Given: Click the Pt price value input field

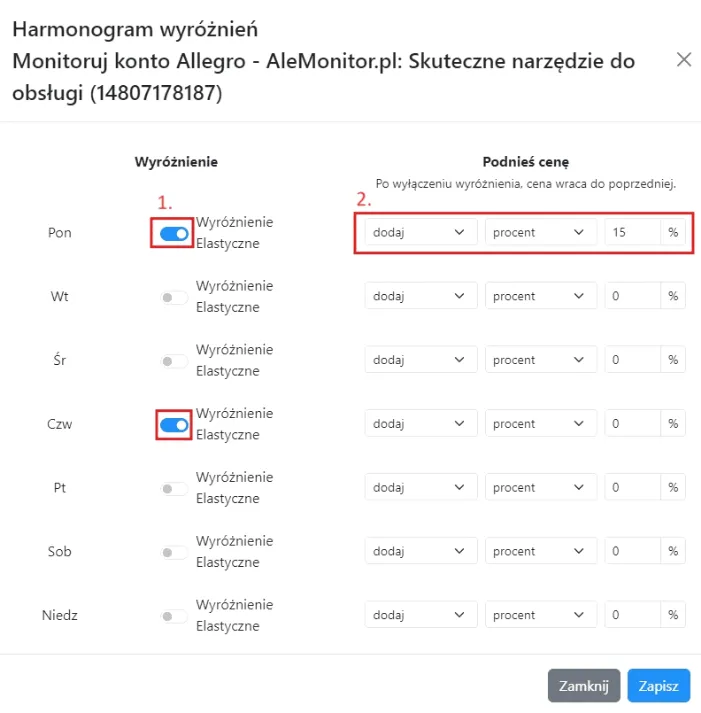Looking at the screenshot, I should coord(632,487).
